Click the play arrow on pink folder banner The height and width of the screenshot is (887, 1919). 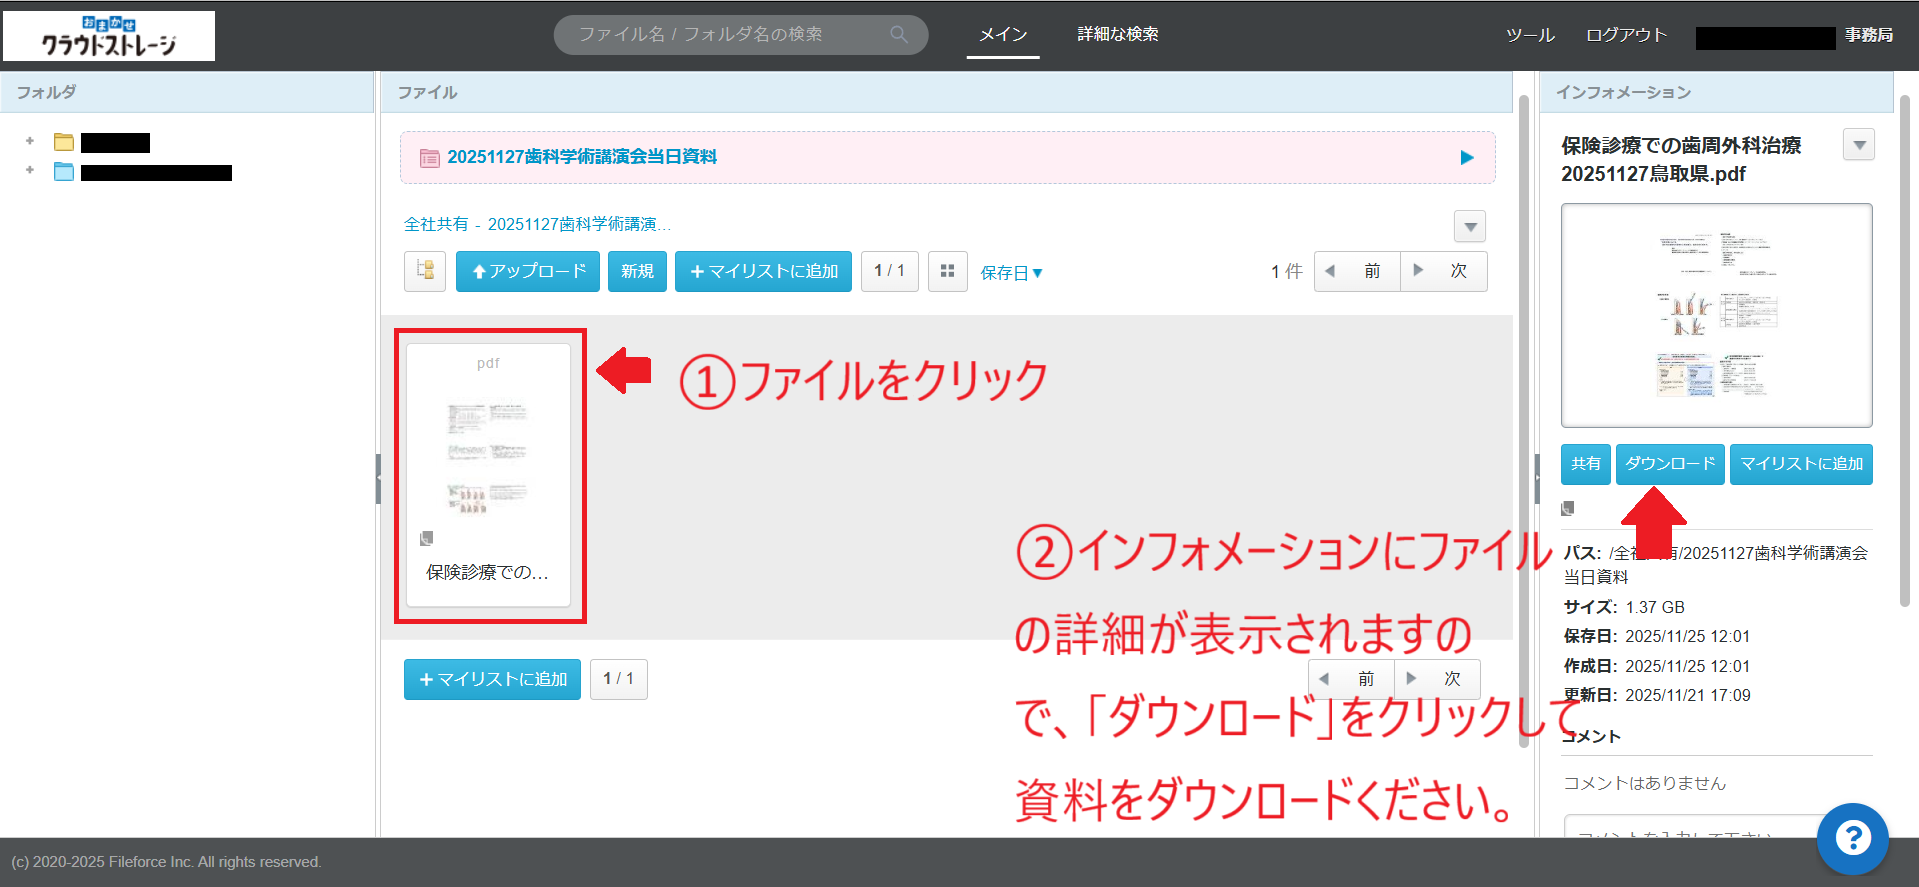click(1466, 157)
